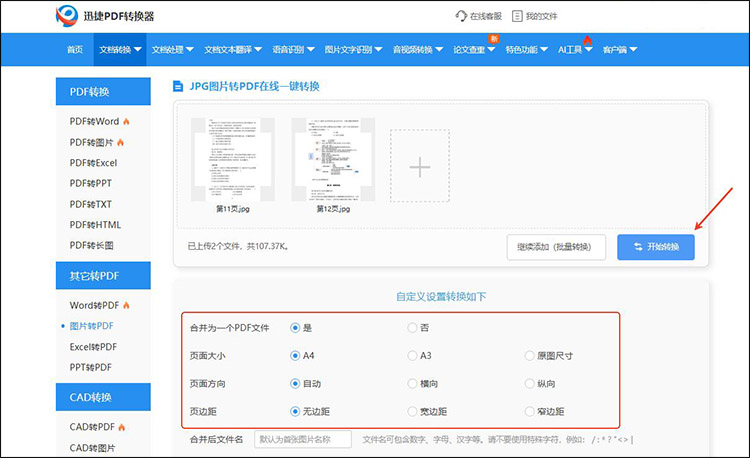Click 继续添加 (批量转换) button
750x458 pixels.
(556, 247)
